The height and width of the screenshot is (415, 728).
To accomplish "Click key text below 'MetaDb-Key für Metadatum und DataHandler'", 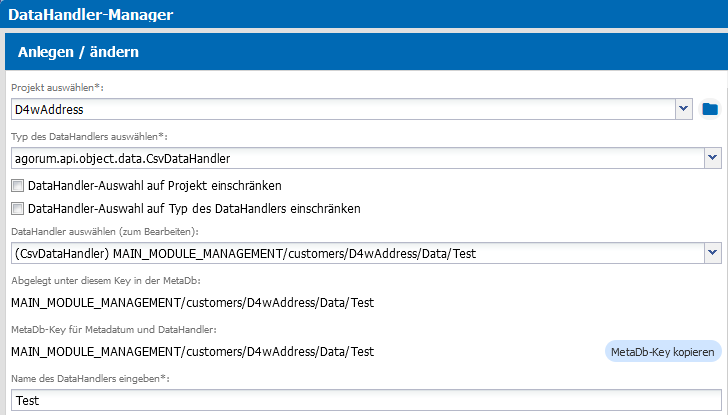I will [193, 352].
